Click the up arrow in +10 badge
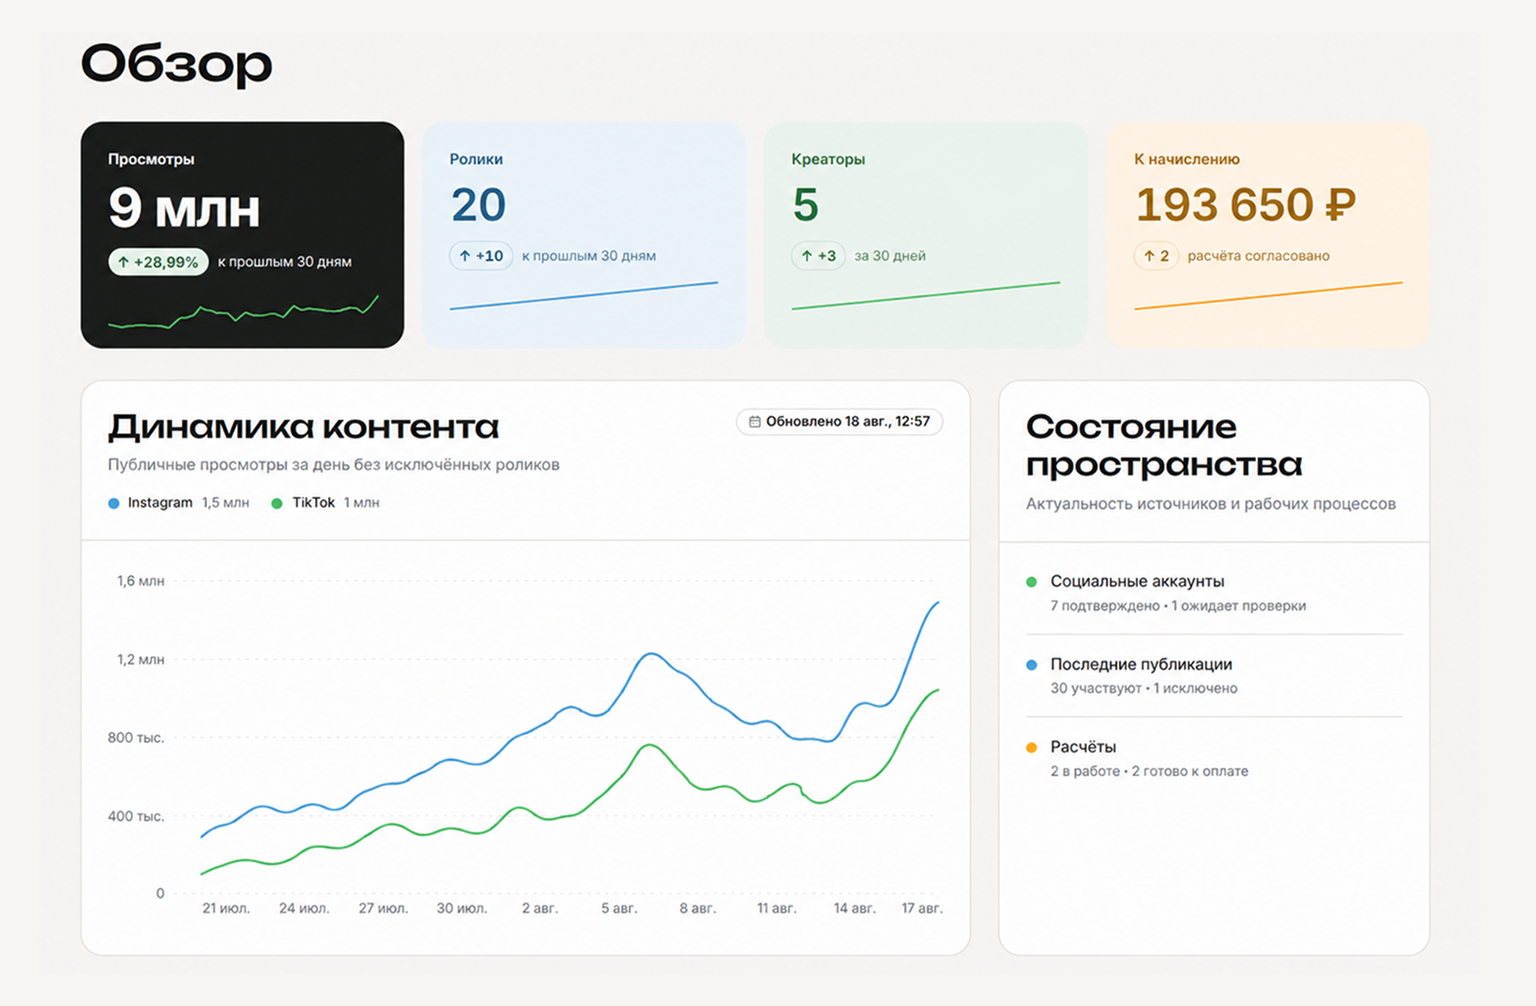 coord(465,256)
